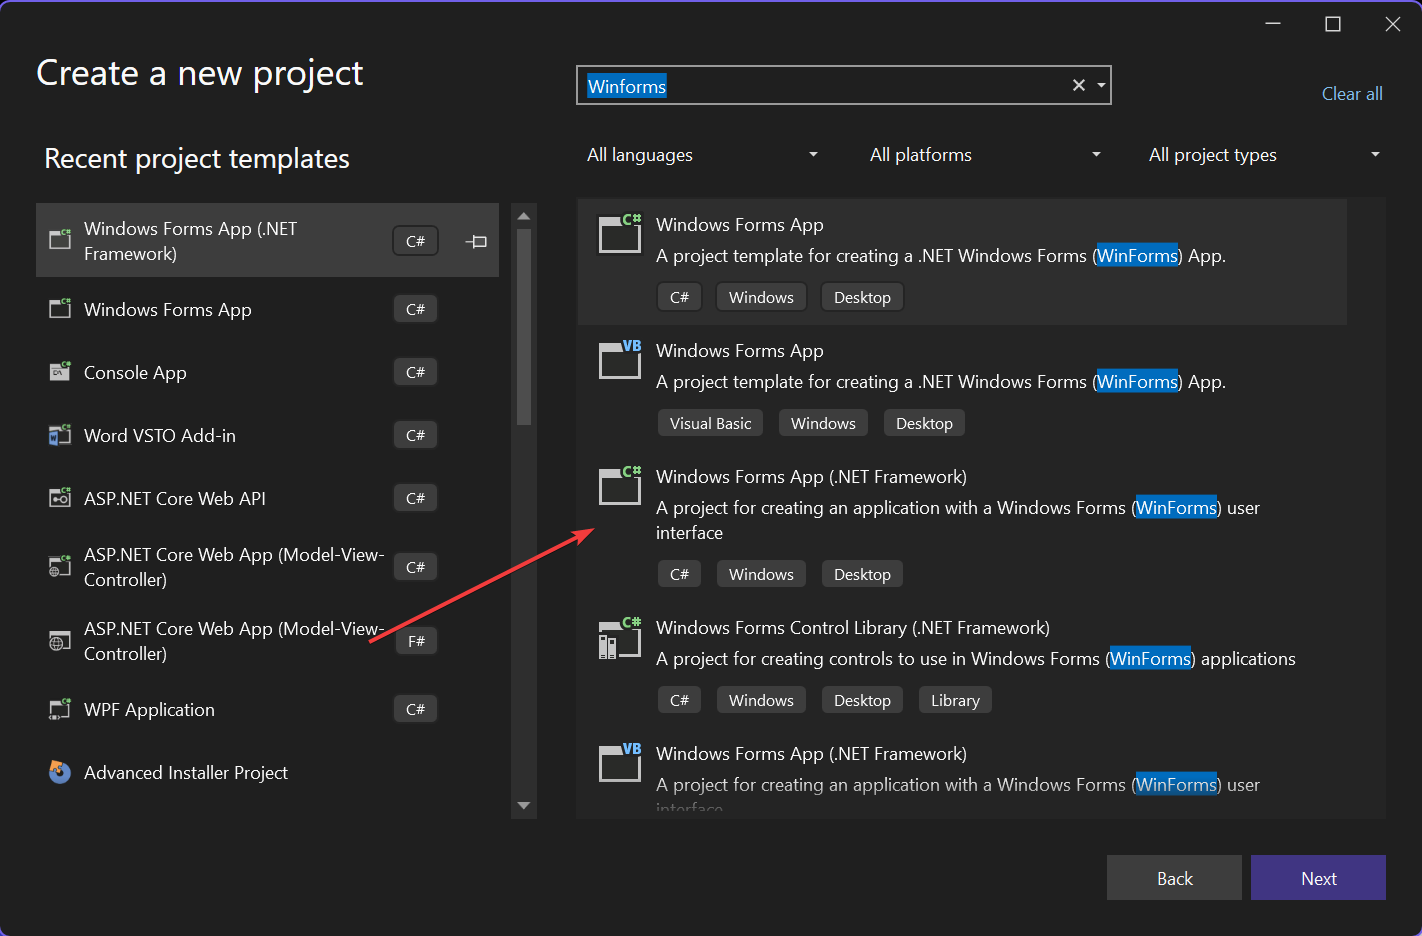The width and height of the screenshot is (1422, 936).
Task: Click the Desktop tag under Visual Basic Windows Forms App
Action: (x=924, y=423)
